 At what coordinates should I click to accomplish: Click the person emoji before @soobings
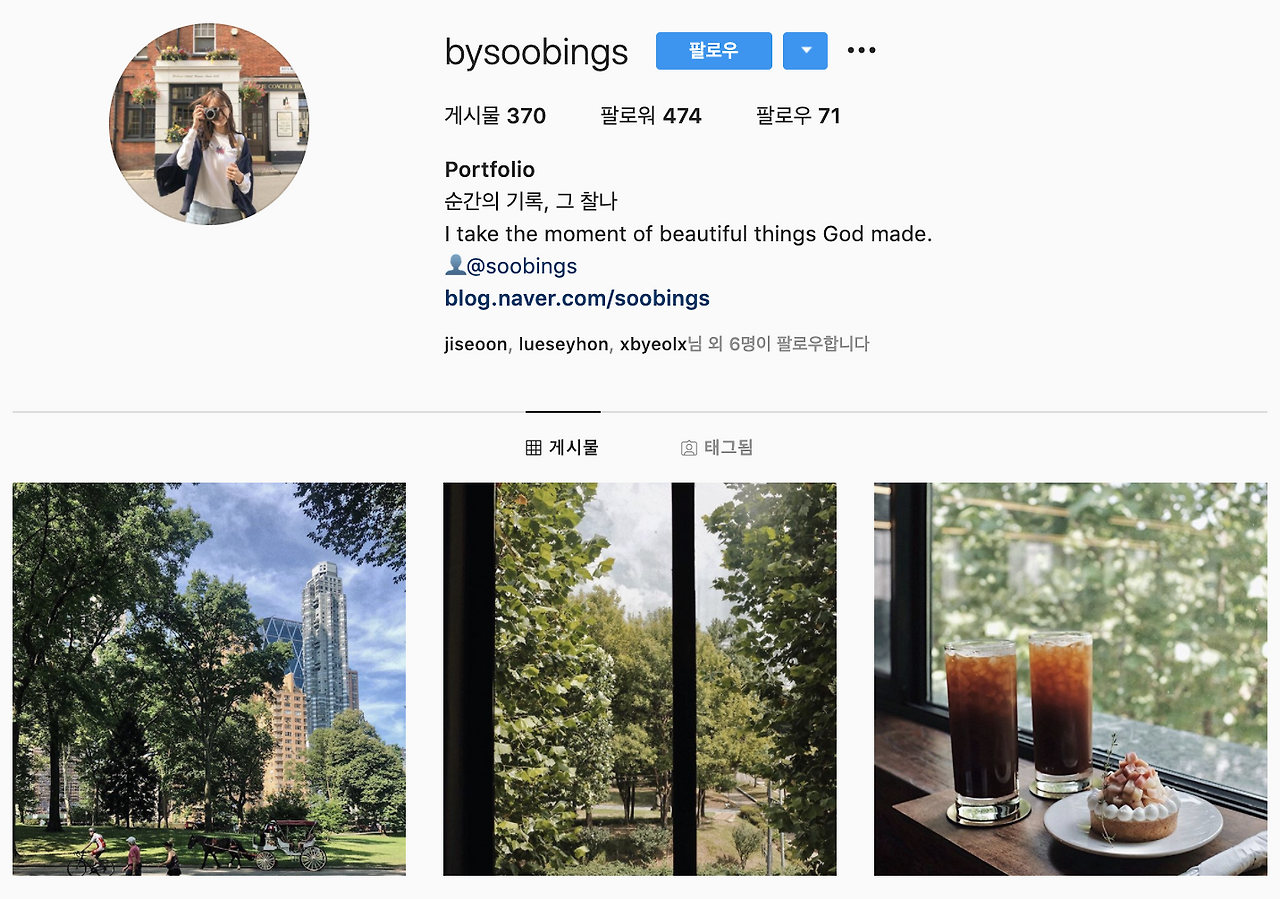pyautogui.click(x=455, y=265)
